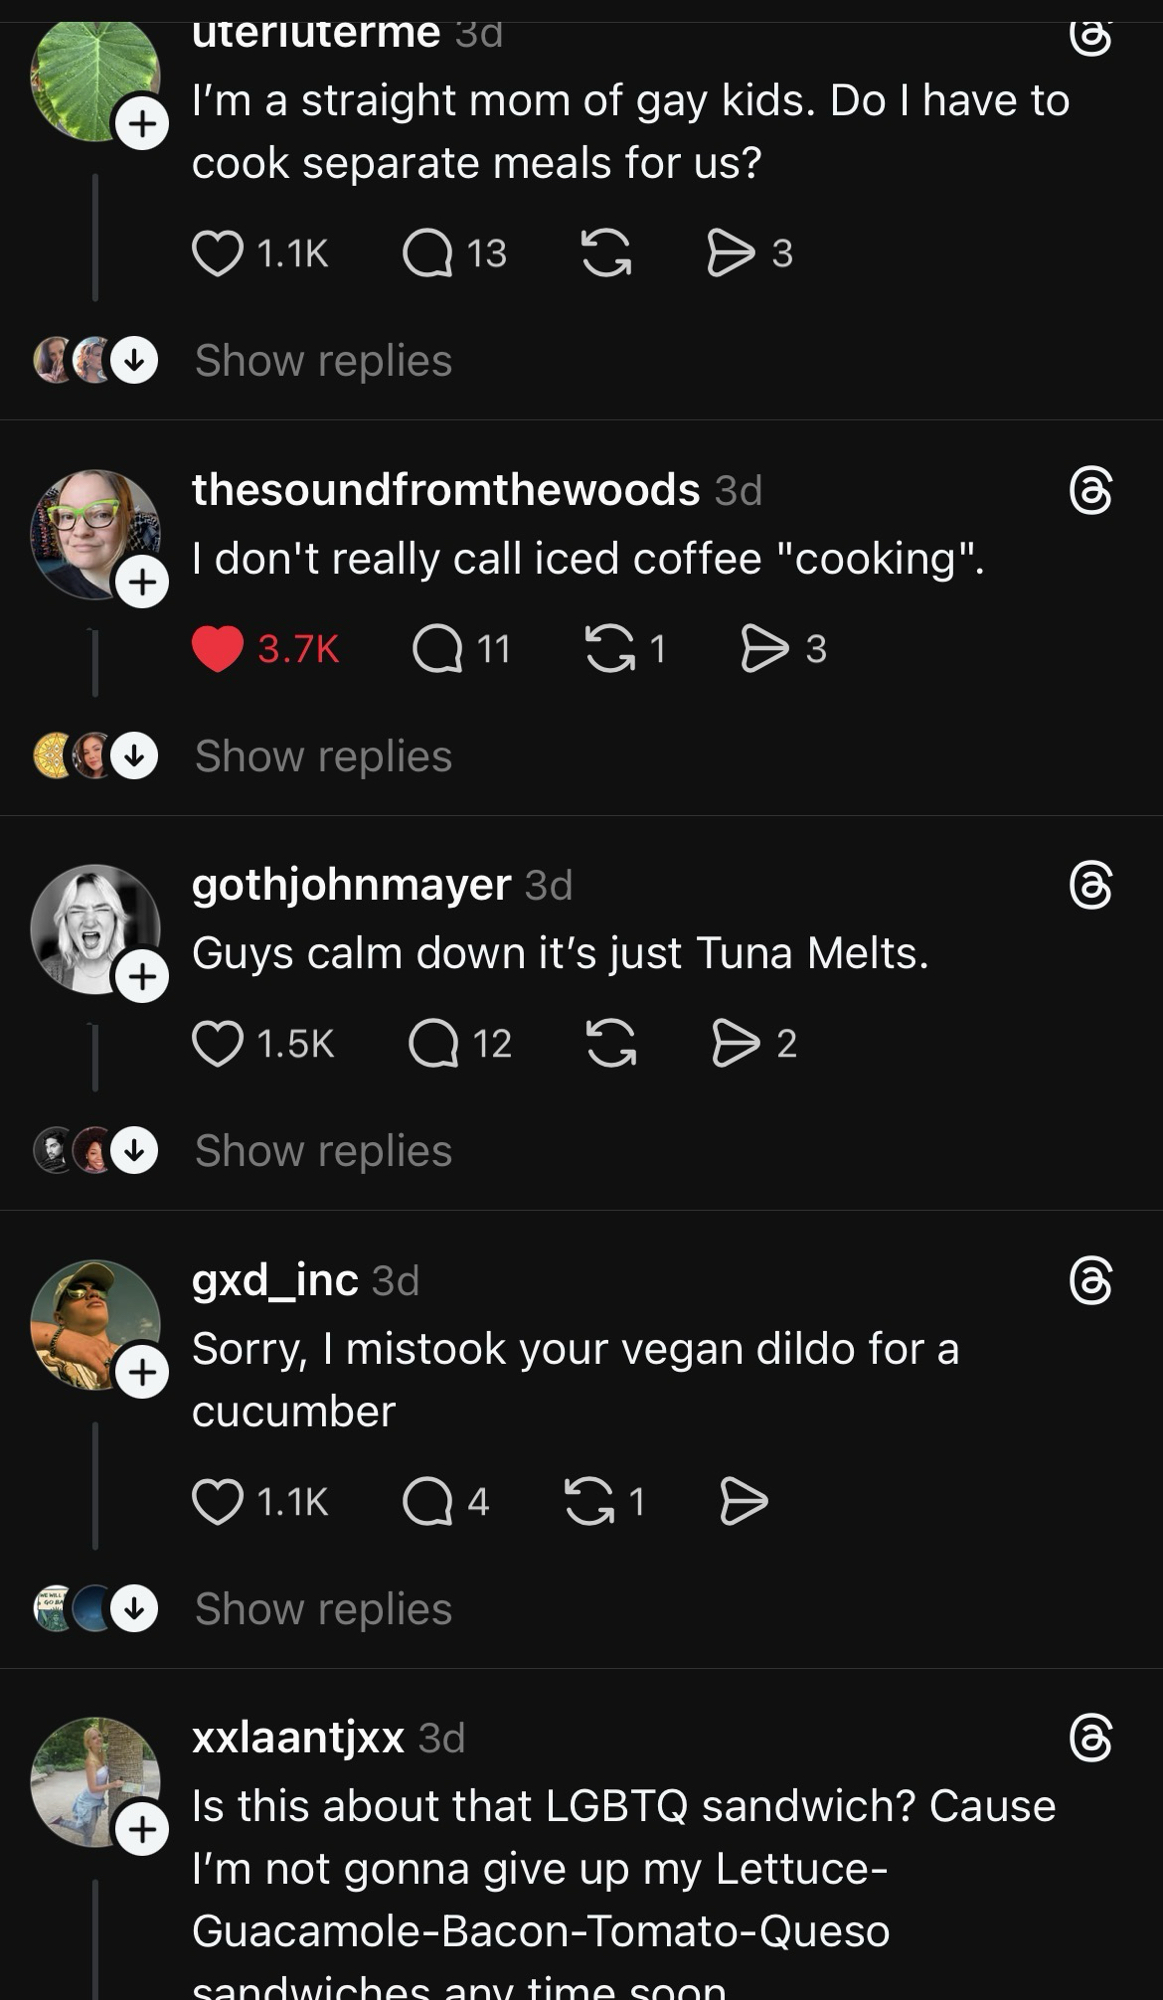The width and height of the screenshot is (1163, 2000).
Task: Repost thesoundfromthewoods' iced coffee reply
Action: (610, 649)
